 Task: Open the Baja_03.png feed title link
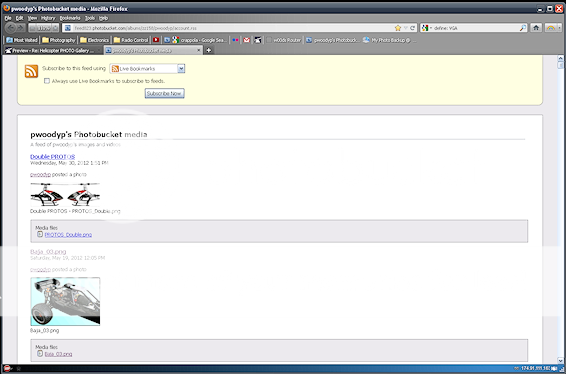click(48, 252)
